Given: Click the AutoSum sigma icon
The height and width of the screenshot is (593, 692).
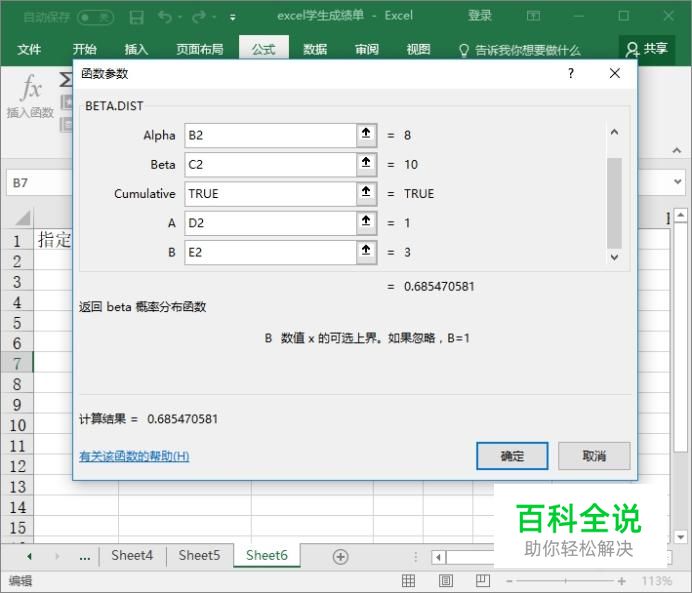Looking at the screenshot, I should click(x=65, y=79).
